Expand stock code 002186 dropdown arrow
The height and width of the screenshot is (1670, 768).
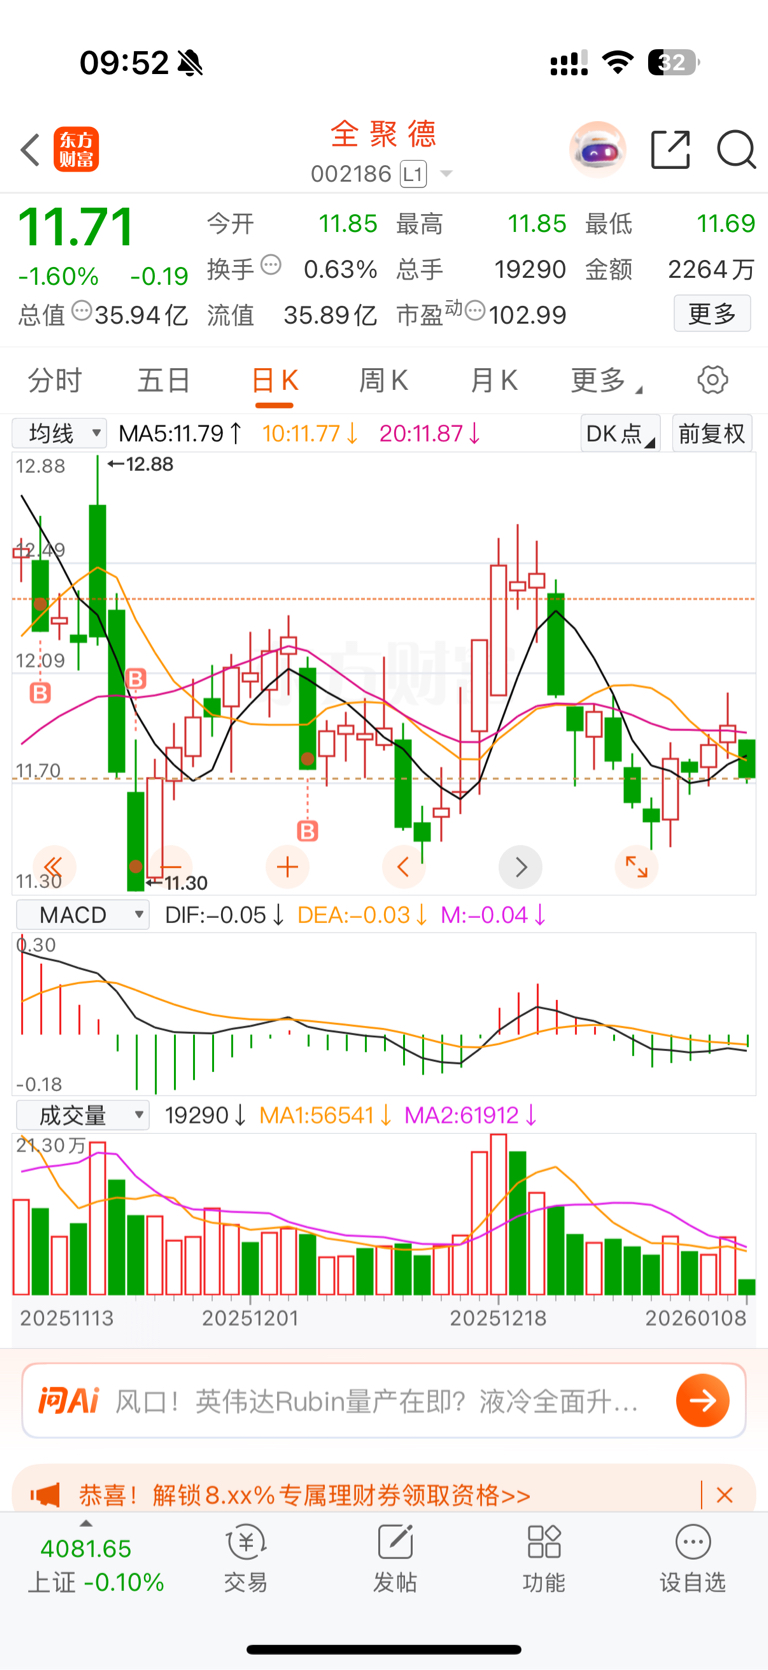point(446,174)
